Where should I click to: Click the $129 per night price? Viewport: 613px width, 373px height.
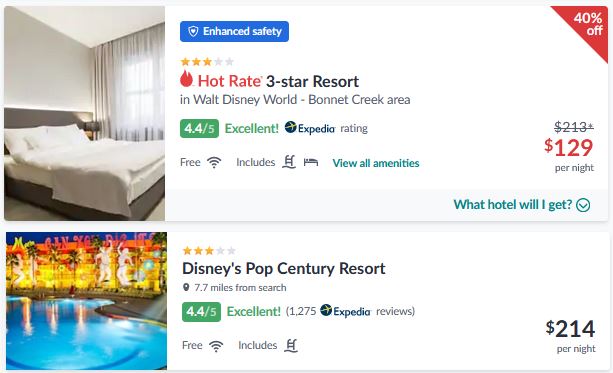[569, 148]
